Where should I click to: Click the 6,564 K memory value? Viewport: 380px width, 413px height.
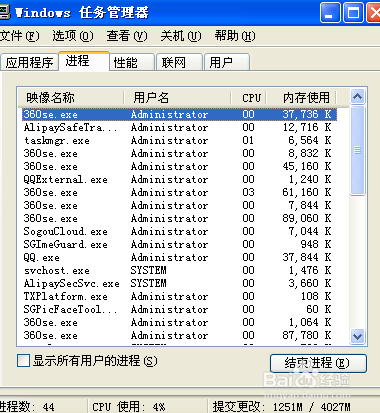310,140
